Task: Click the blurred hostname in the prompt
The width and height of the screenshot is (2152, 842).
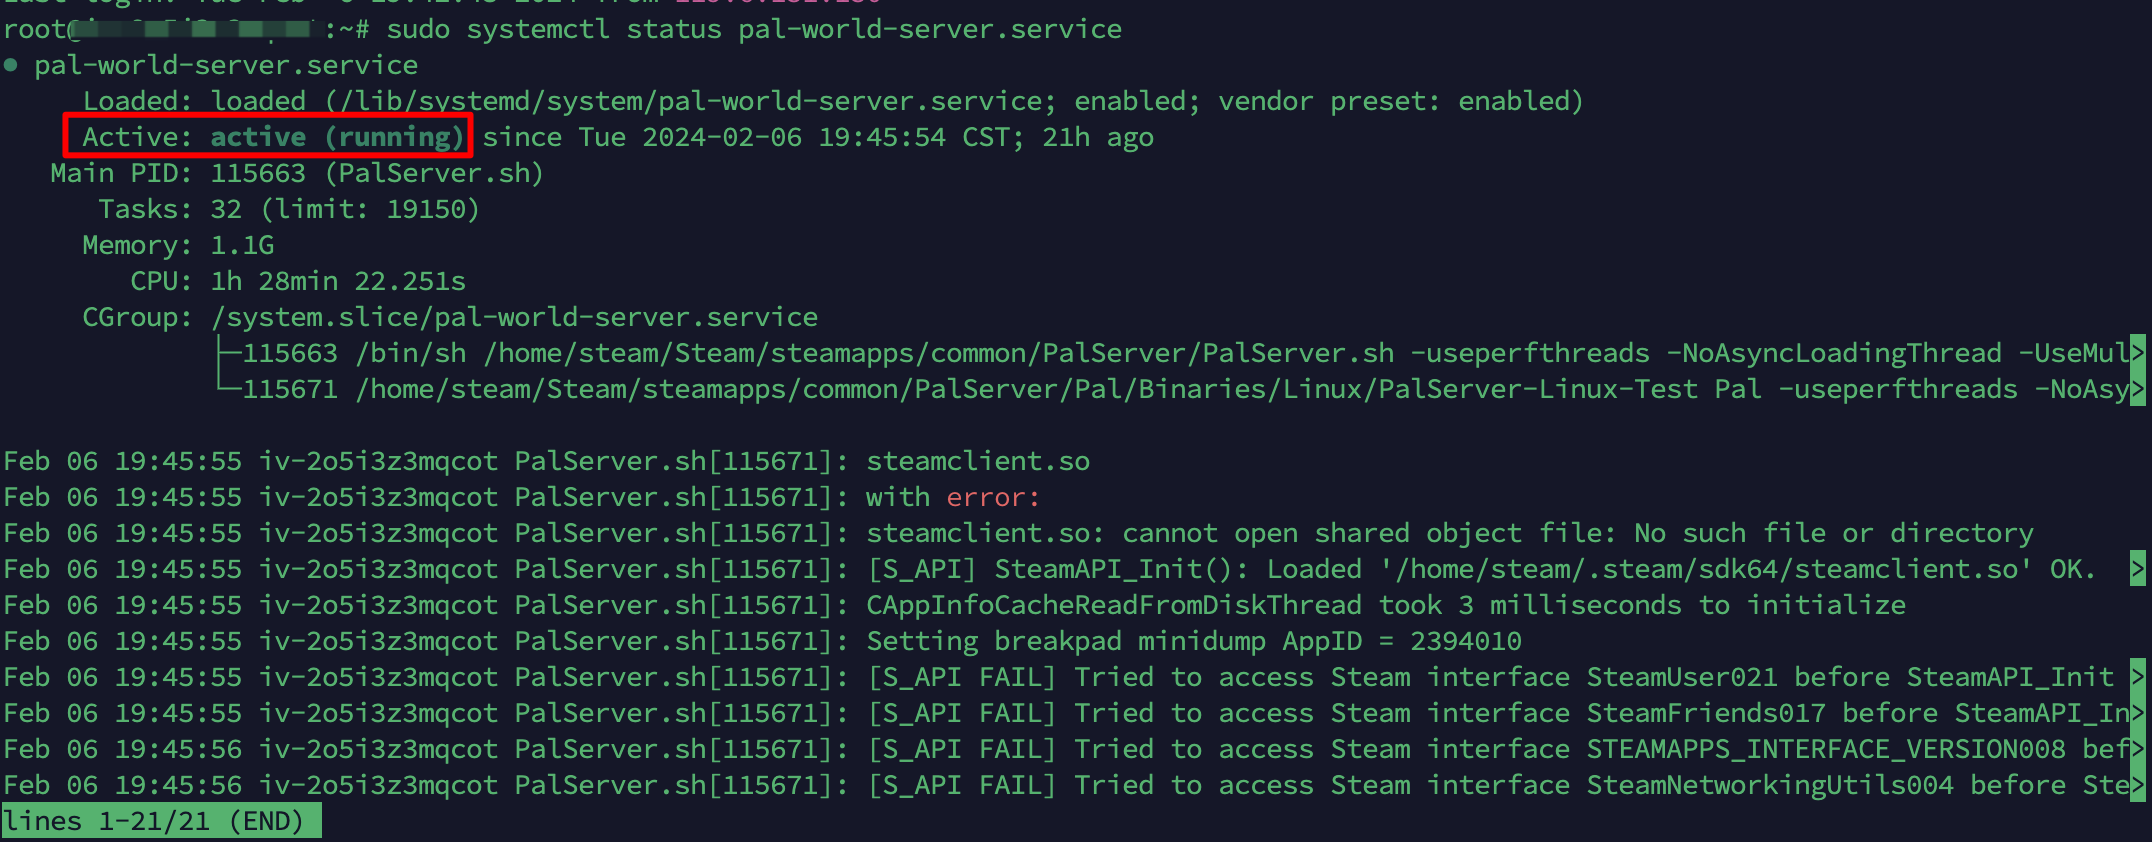Action: 195,29
